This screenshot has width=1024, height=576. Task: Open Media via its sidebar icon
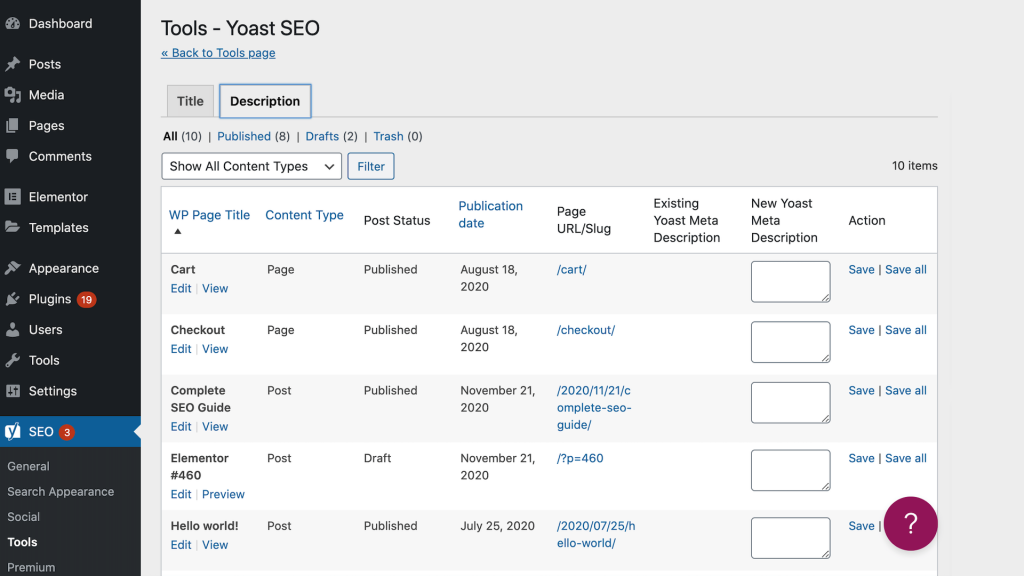click(x=13, y=95)
